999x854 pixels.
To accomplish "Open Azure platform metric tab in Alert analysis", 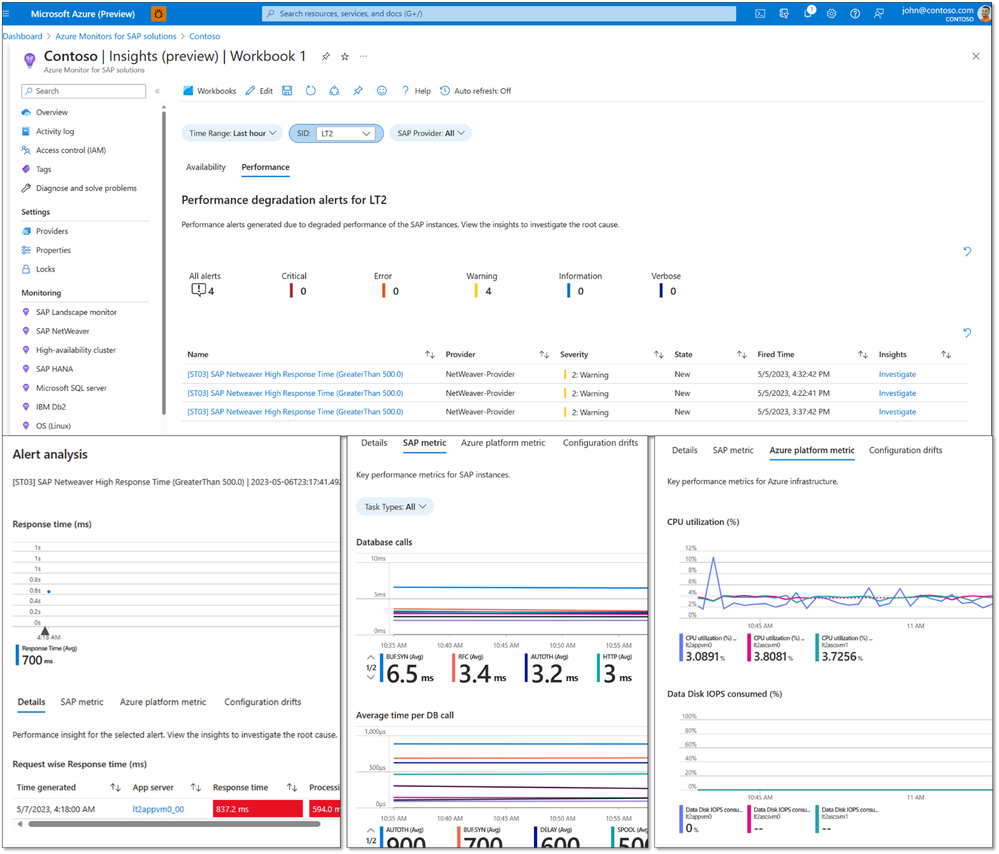I will coord(163,702).
